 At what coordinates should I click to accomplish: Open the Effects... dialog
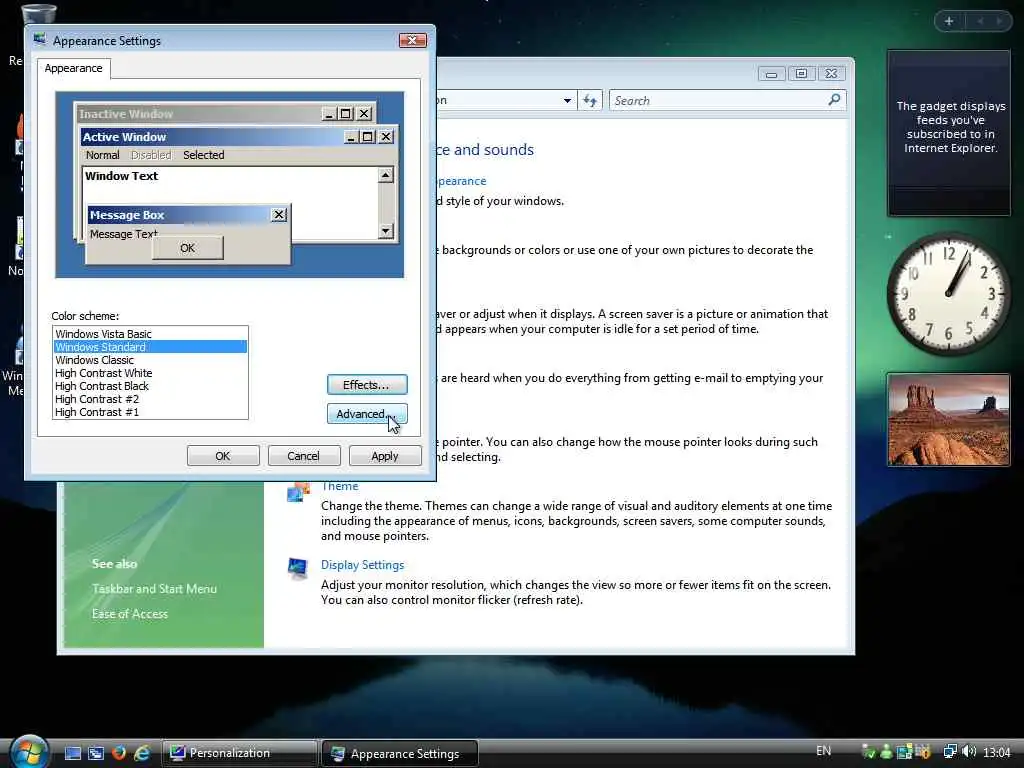click(x=367, y=385)
